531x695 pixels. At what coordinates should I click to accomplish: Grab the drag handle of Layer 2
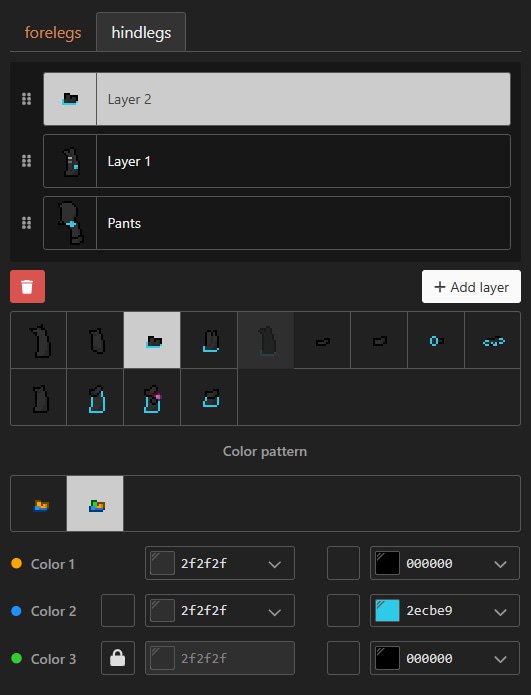coord(27,99)
